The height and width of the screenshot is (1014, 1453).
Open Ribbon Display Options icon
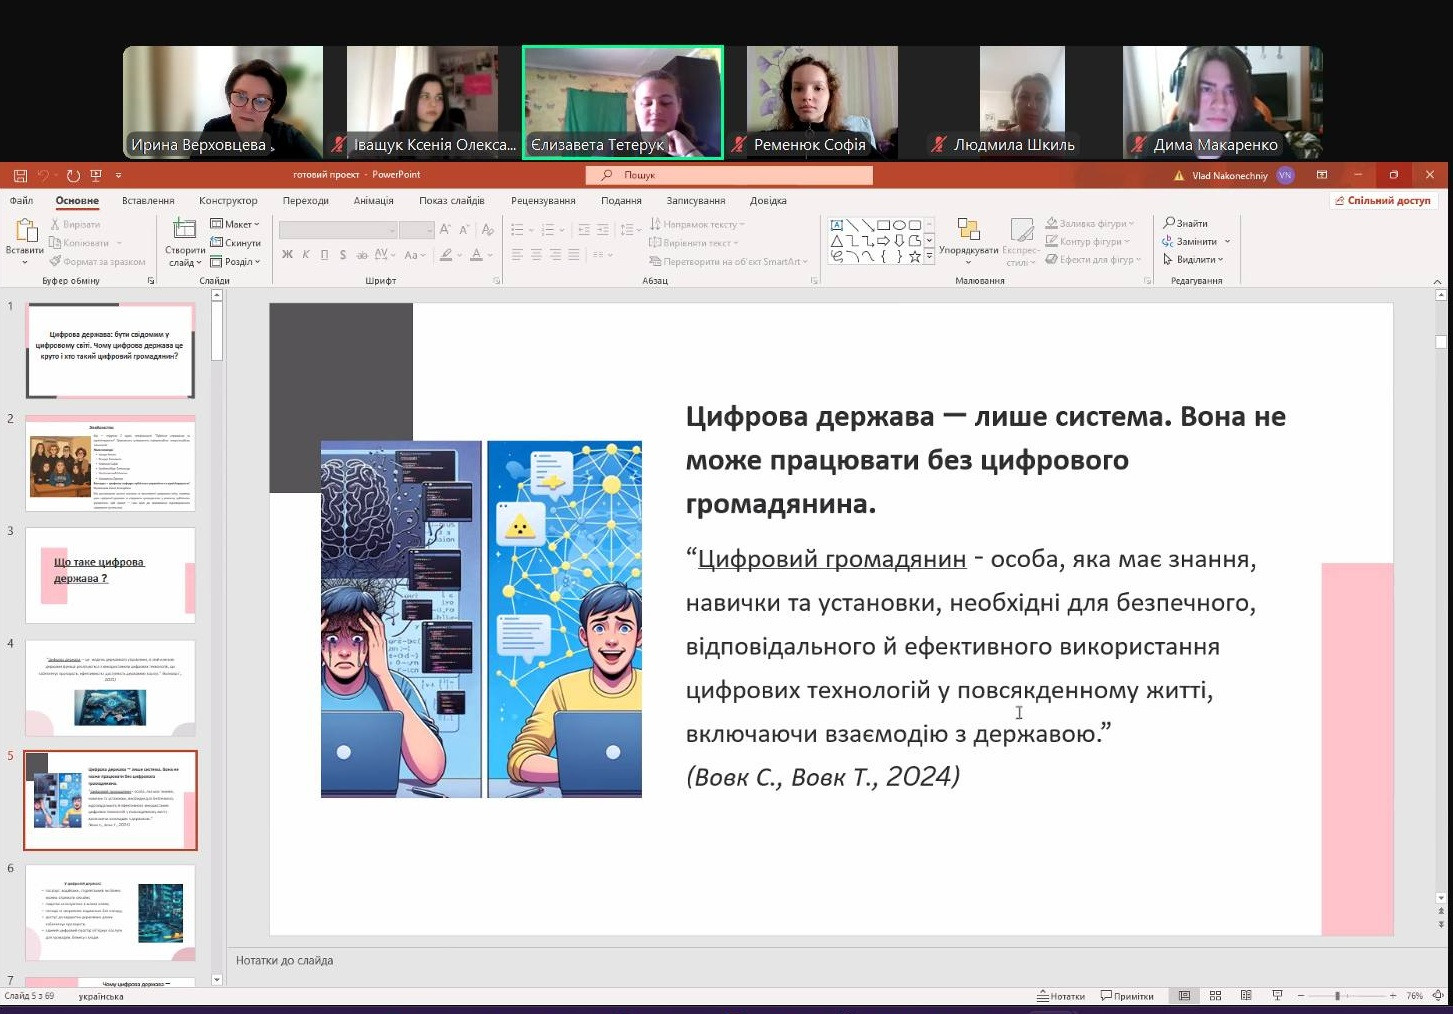(1322, 175)
